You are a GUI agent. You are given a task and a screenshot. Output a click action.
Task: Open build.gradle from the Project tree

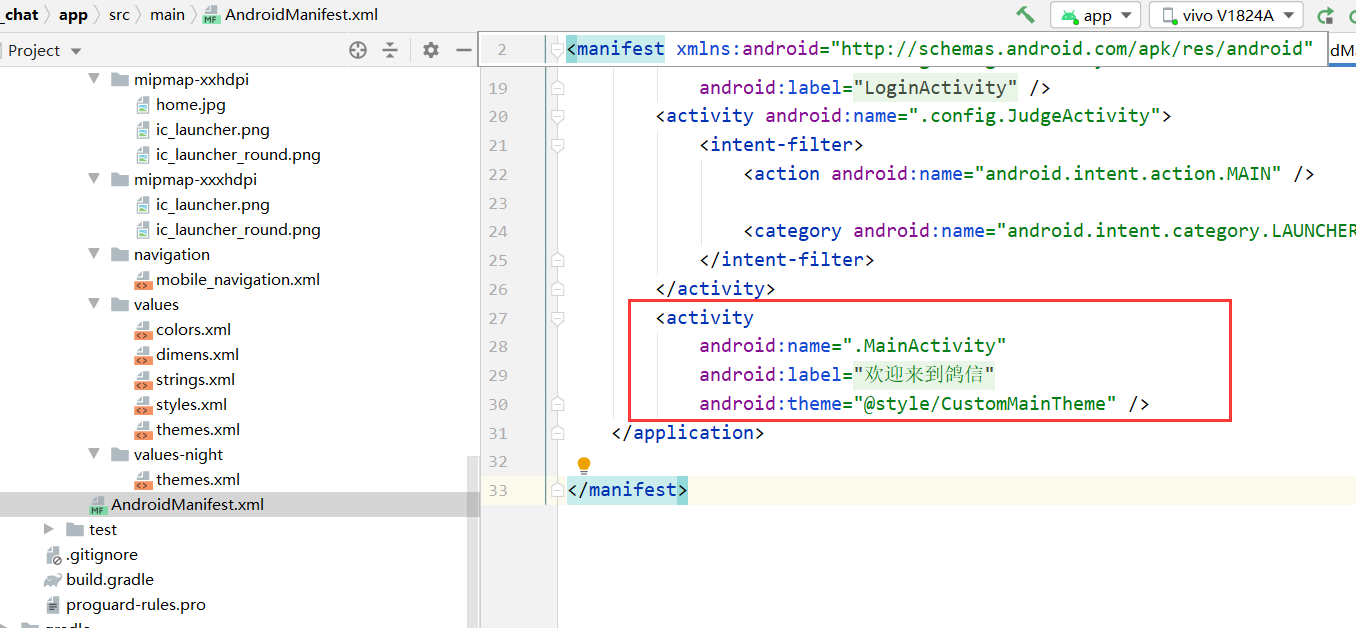(x=111, y=579)
